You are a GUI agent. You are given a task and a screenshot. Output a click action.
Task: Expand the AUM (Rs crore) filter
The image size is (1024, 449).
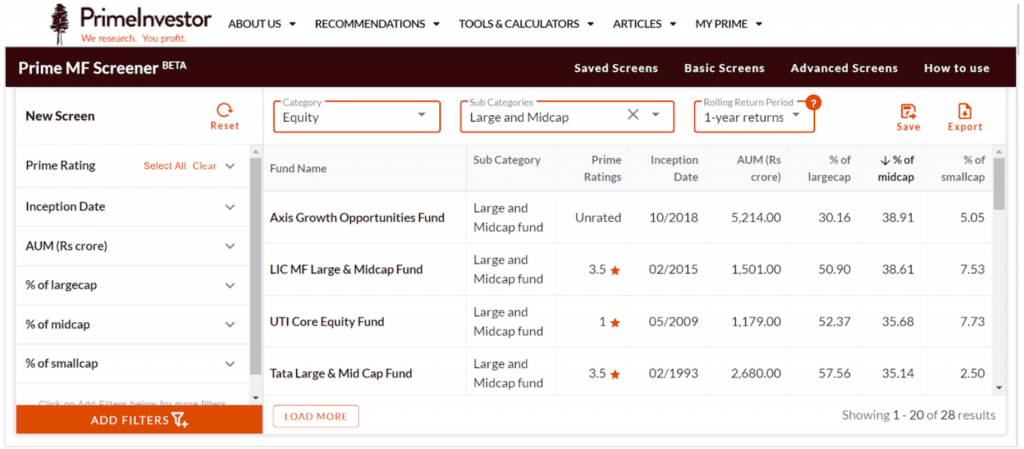[x=230, y=246]
